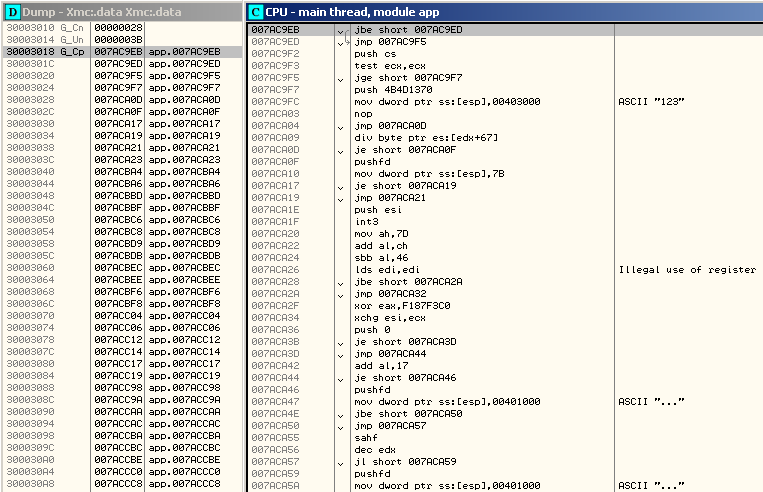This screenshot has height=492, width=763.
Task: Click jump arrow beside address 007ACA57 in CPU
Action: coord(341,461)
